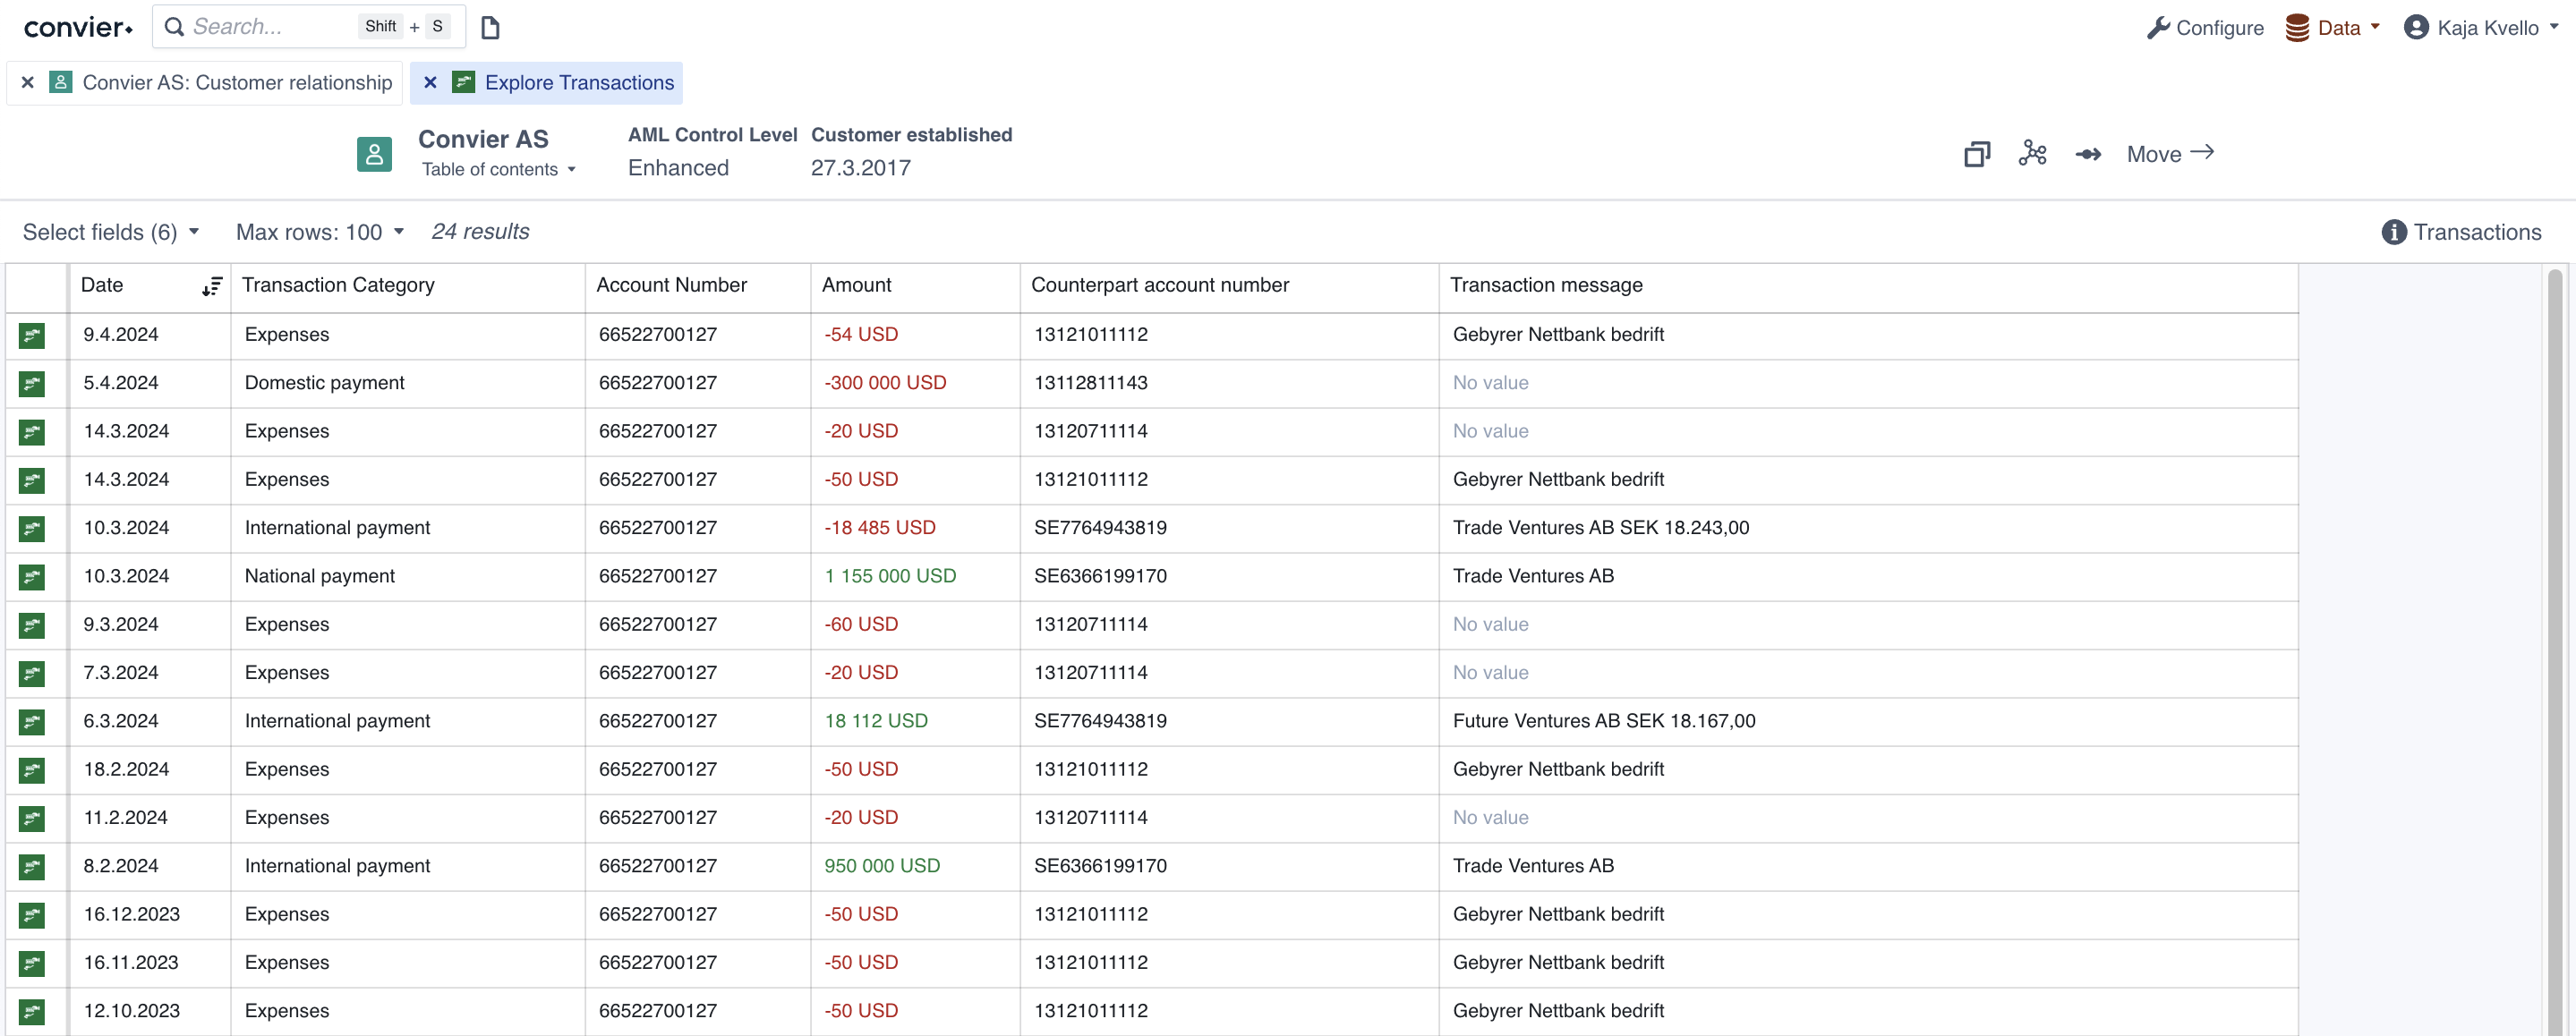Open transaction icon for 5.4.2024 row
The width and height of the screenshot is (2576, 1036).
click(x=32, y=383)
